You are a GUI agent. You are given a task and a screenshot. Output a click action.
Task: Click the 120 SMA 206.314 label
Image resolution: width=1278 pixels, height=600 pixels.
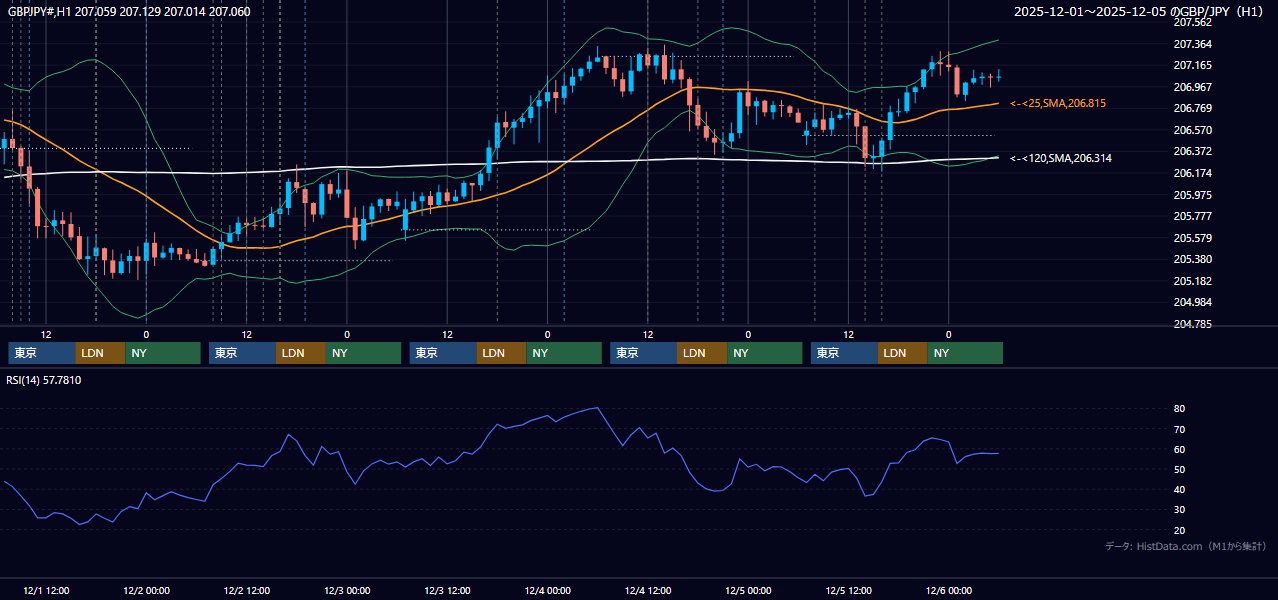pyautogui.click(x=1060, y=158)
